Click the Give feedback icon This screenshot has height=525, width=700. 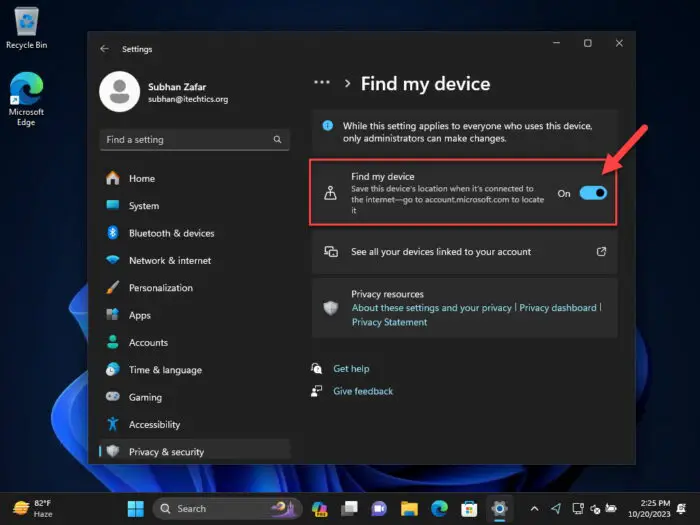317,391
